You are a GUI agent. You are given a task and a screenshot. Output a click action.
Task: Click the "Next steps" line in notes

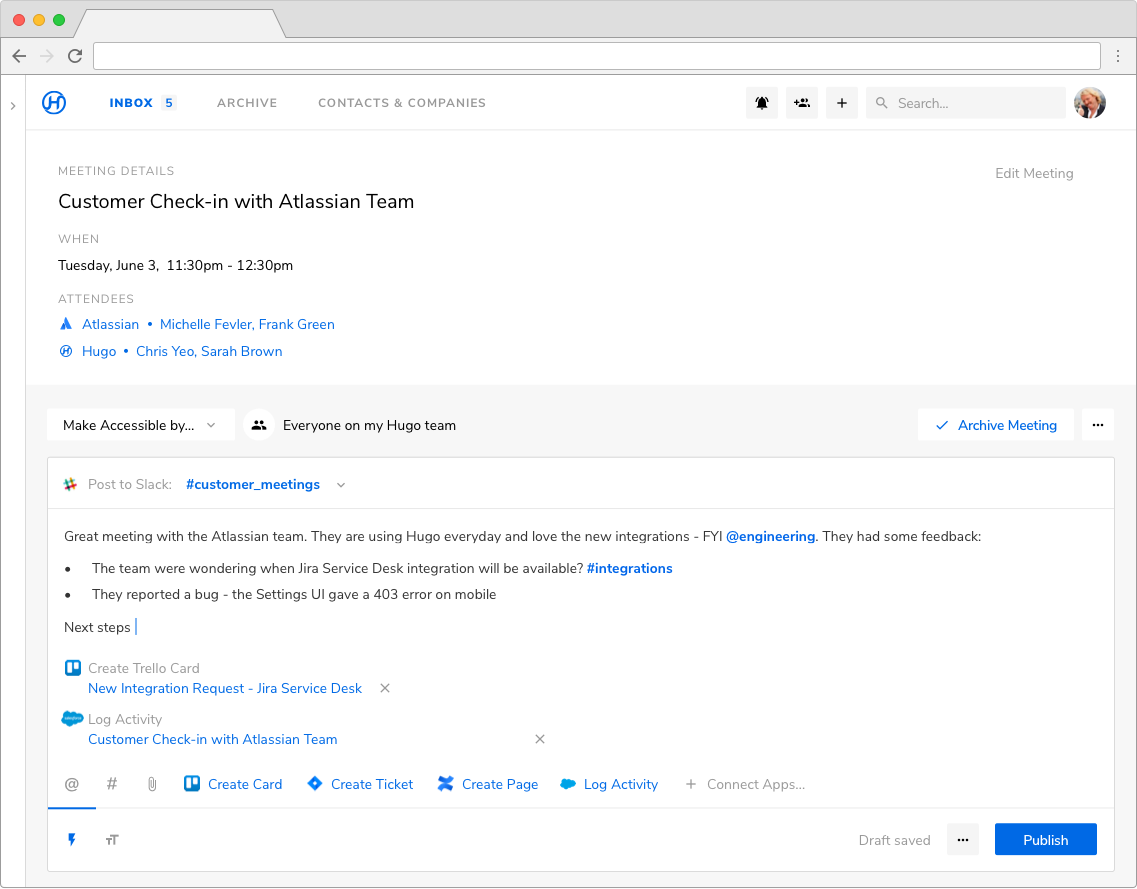pyautogui.click(x=97, y=627)
